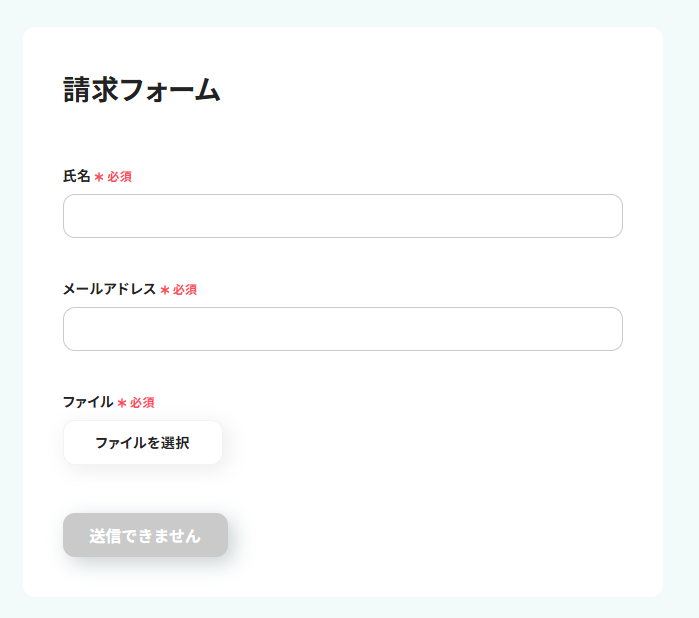The height and width of the screenshot is (618, 699).
Task: Click empty space right of 請求フォーム title
Action: click(430, 90)
